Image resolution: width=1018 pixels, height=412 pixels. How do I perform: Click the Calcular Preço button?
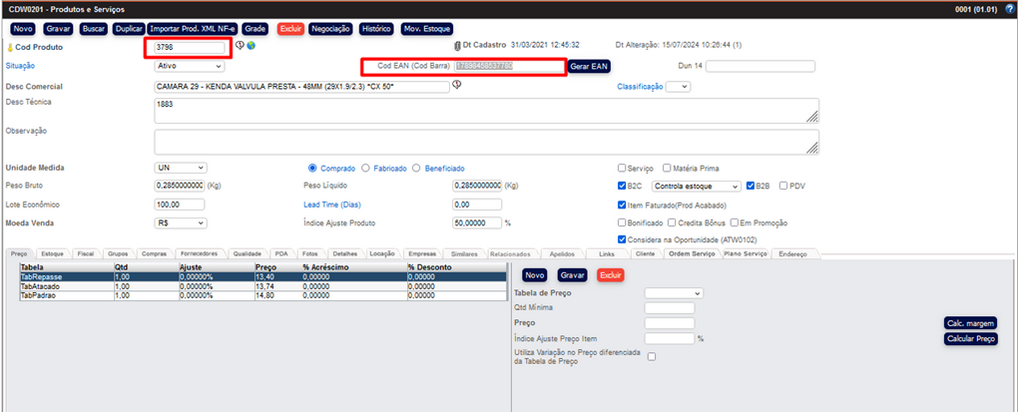pos(970,339)
